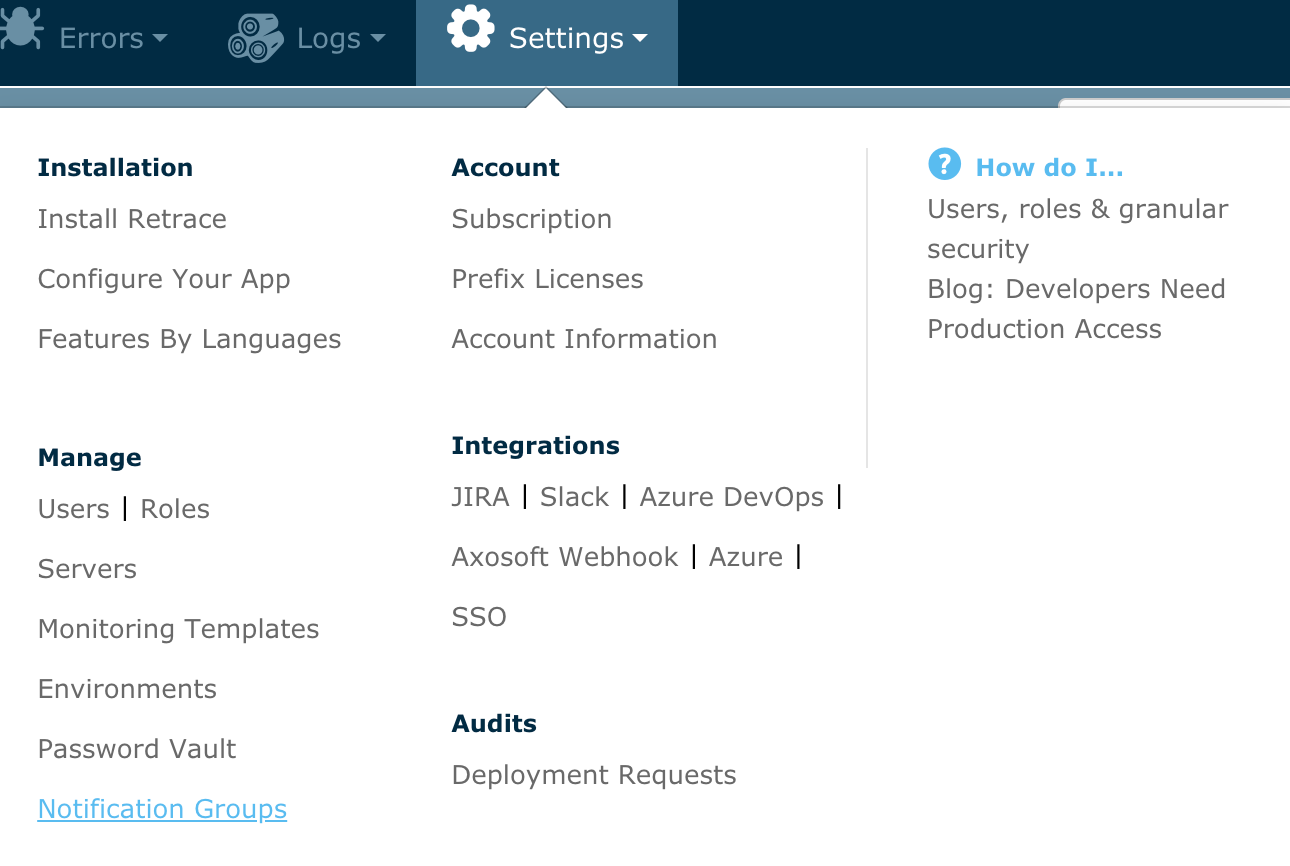Click the Audits section heading
The image size is (1290, 866).
[494, 723]
